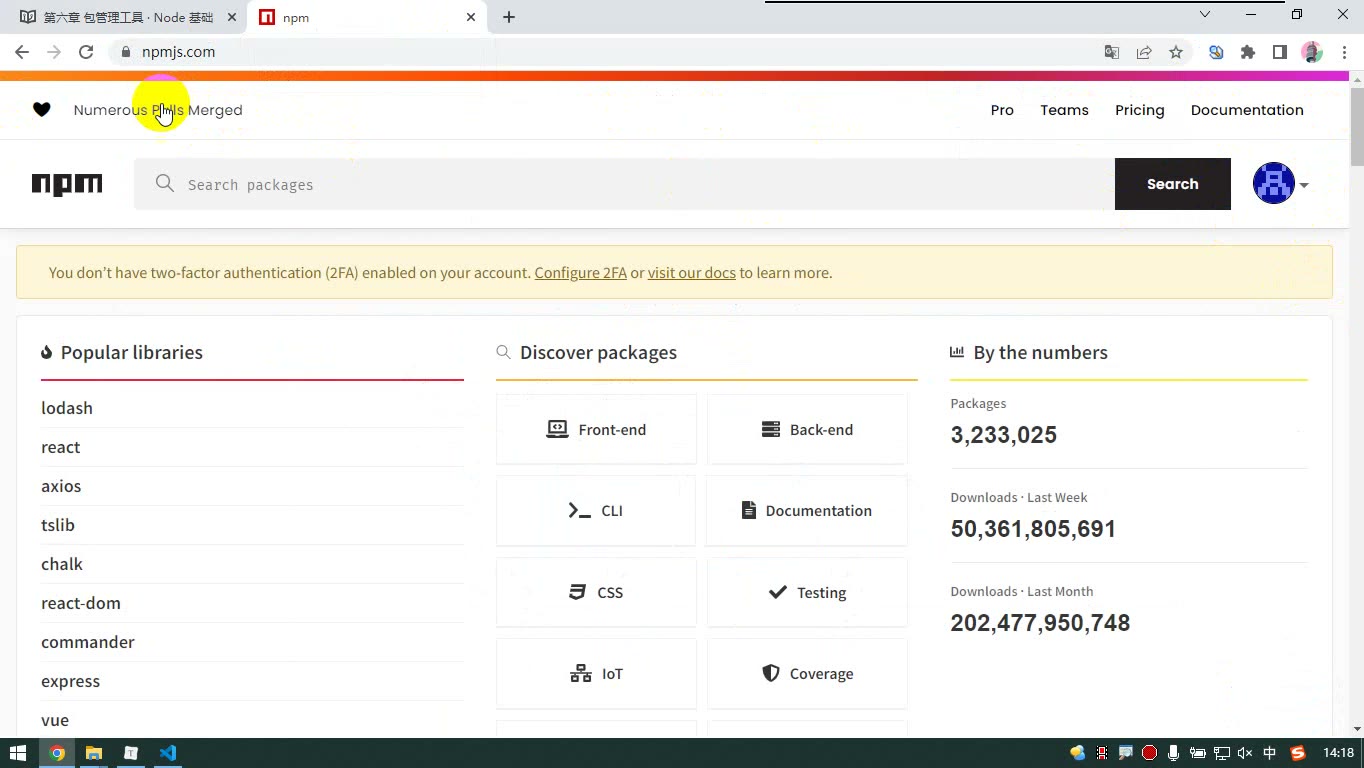Go back in browser
Image resolution: width=1364 pixels, height=768 pixels.
coord(22,52)
